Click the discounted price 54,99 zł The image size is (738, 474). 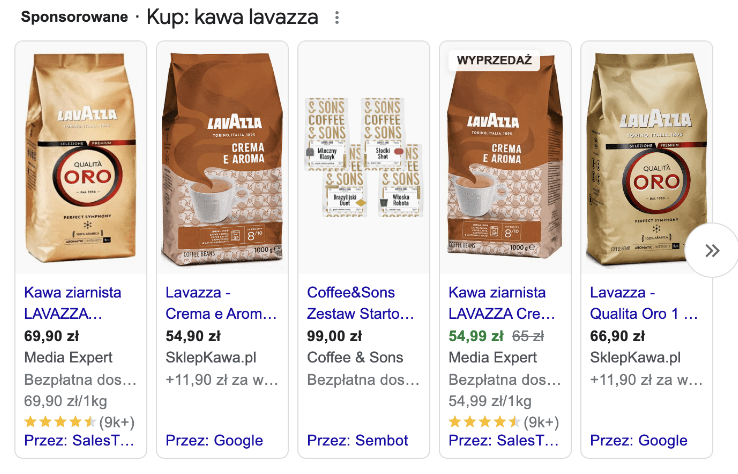(476, 336)
